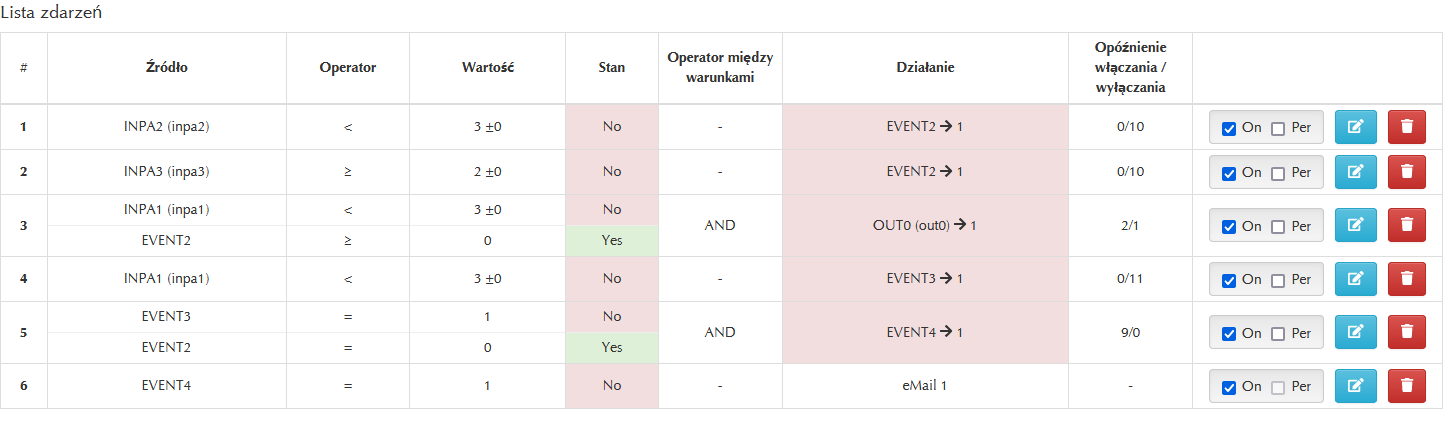Tick the Per checkbox in row 5
The image size is (1455, 429).
[x=1278, y=333]
